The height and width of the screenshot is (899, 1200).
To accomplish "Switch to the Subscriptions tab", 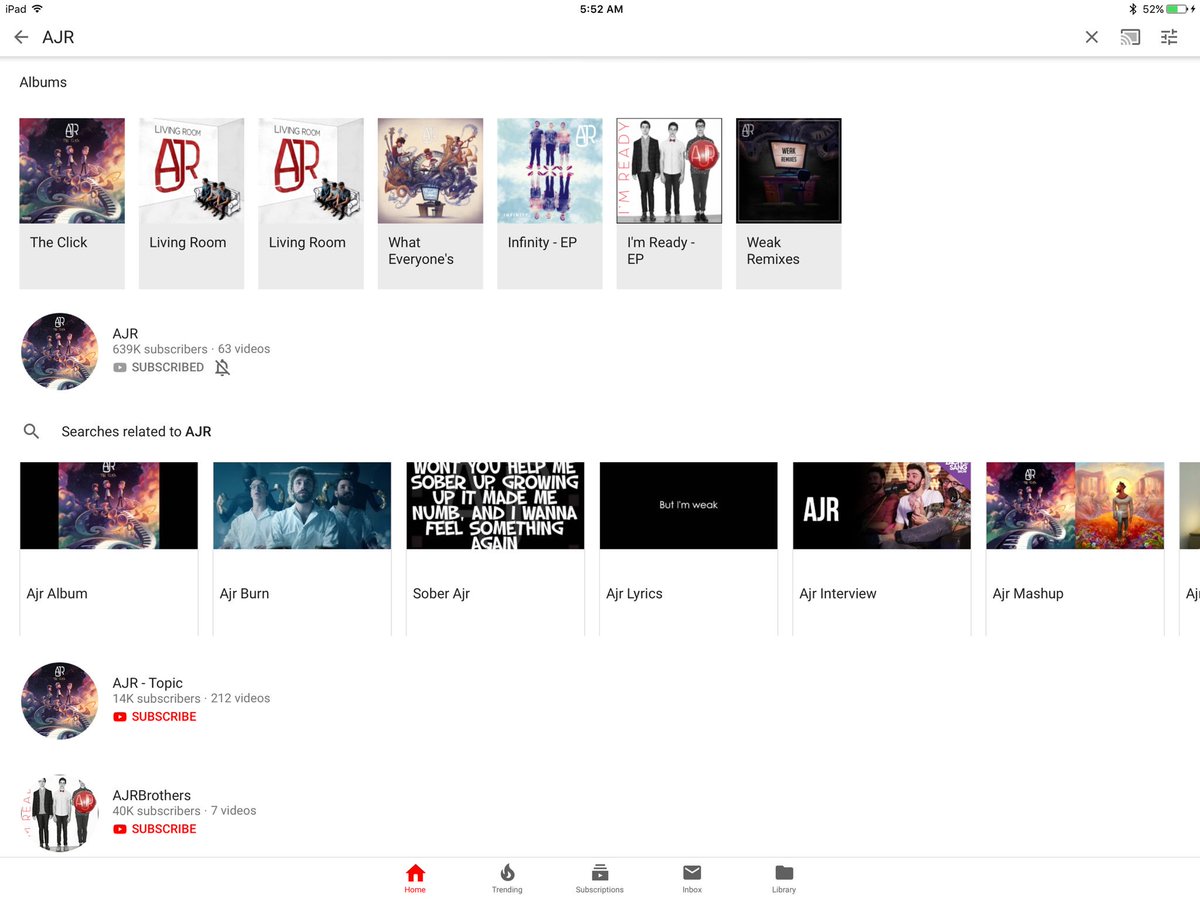I will tap(599, 878).
